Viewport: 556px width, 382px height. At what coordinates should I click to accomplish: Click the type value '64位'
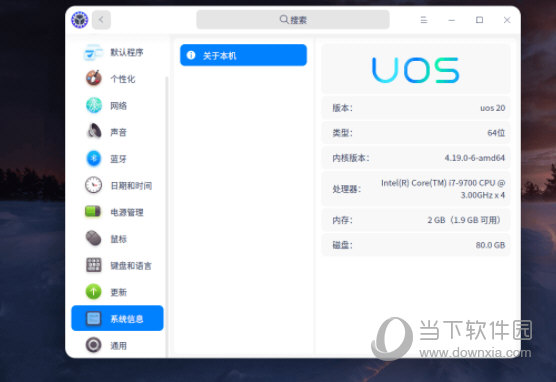click(x=496, y=133)
